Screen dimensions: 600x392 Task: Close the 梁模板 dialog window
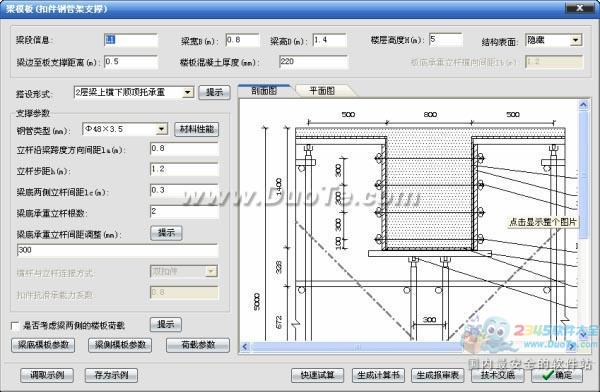(580, 8)
